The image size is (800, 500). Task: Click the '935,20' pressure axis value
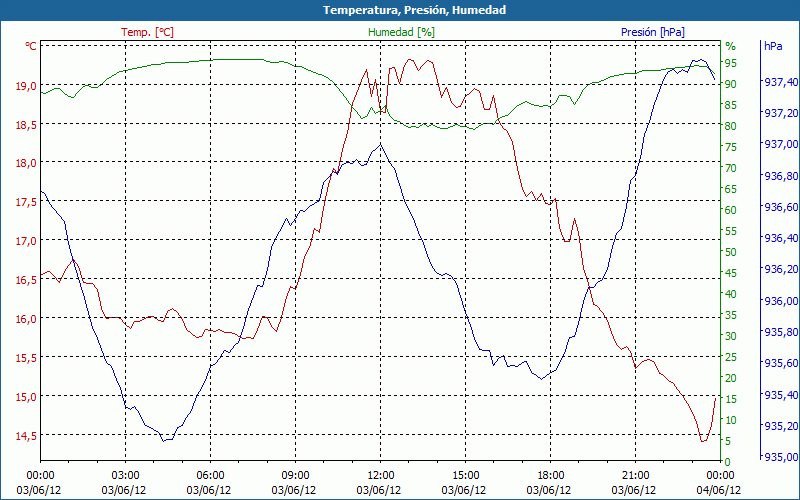(779, 426)
